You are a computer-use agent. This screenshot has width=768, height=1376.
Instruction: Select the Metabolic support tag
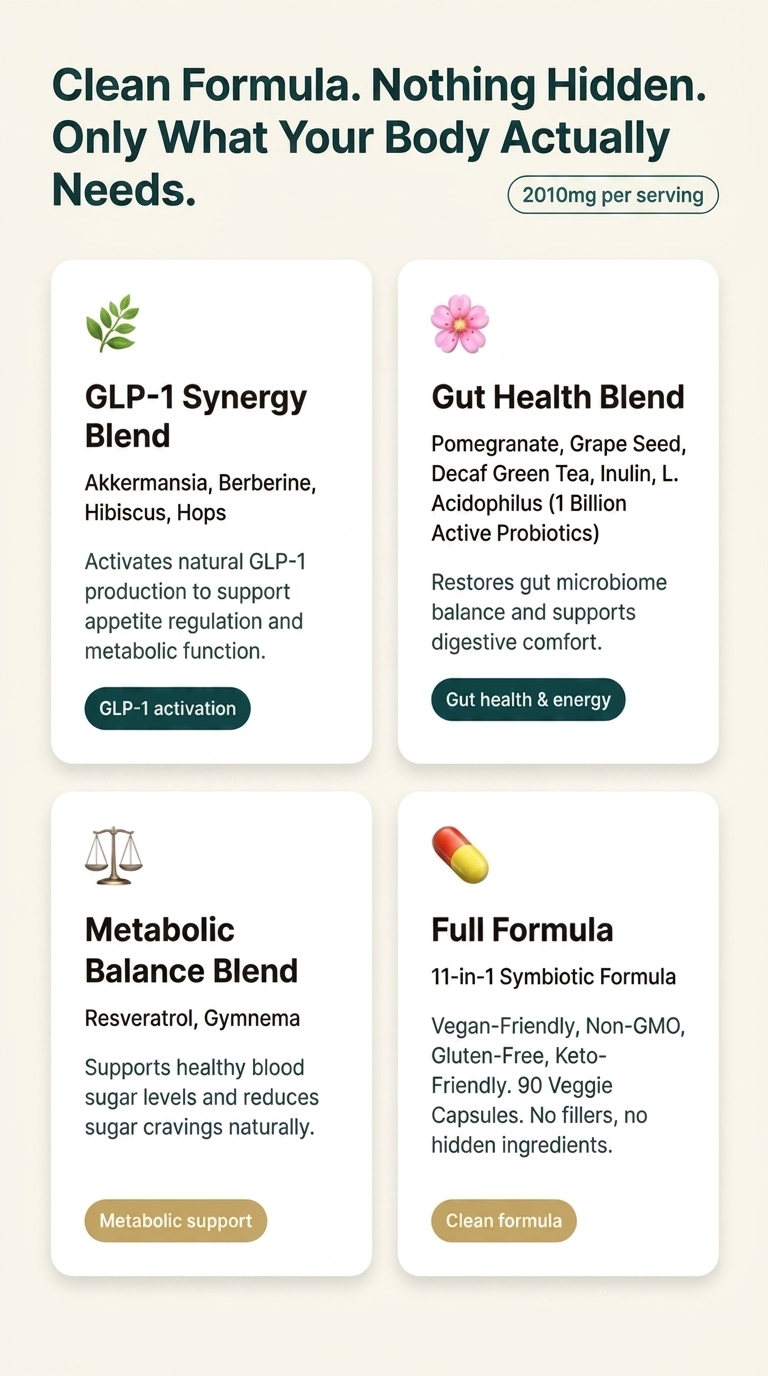[x=176, y=1221]
